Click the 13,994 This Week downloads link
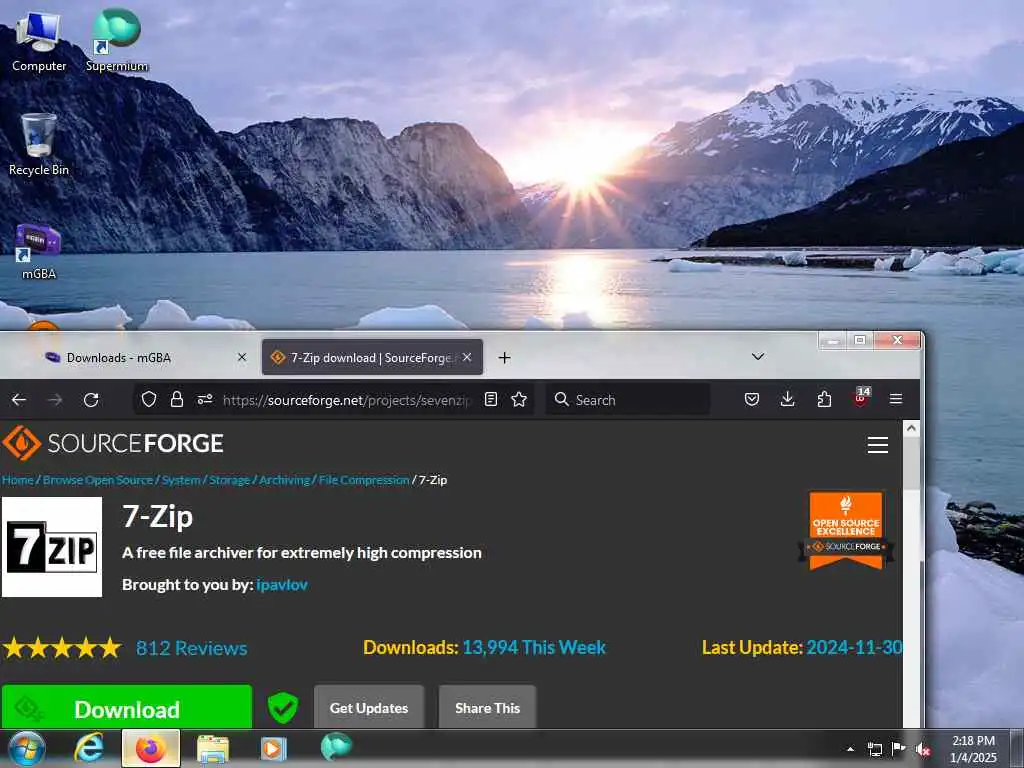The image size is (1024, 768). tap(534, 647)
